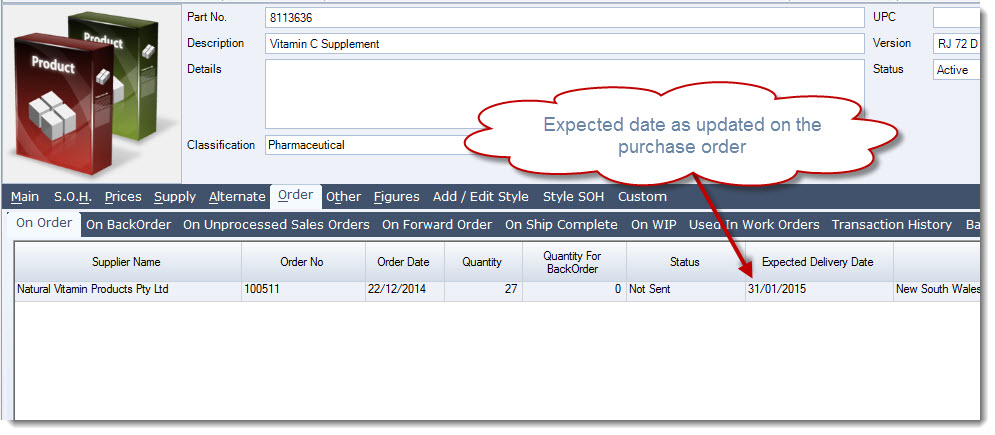
Task: Open On Unprocessed Sales Orders sub-tab
Action: (276, 224)
